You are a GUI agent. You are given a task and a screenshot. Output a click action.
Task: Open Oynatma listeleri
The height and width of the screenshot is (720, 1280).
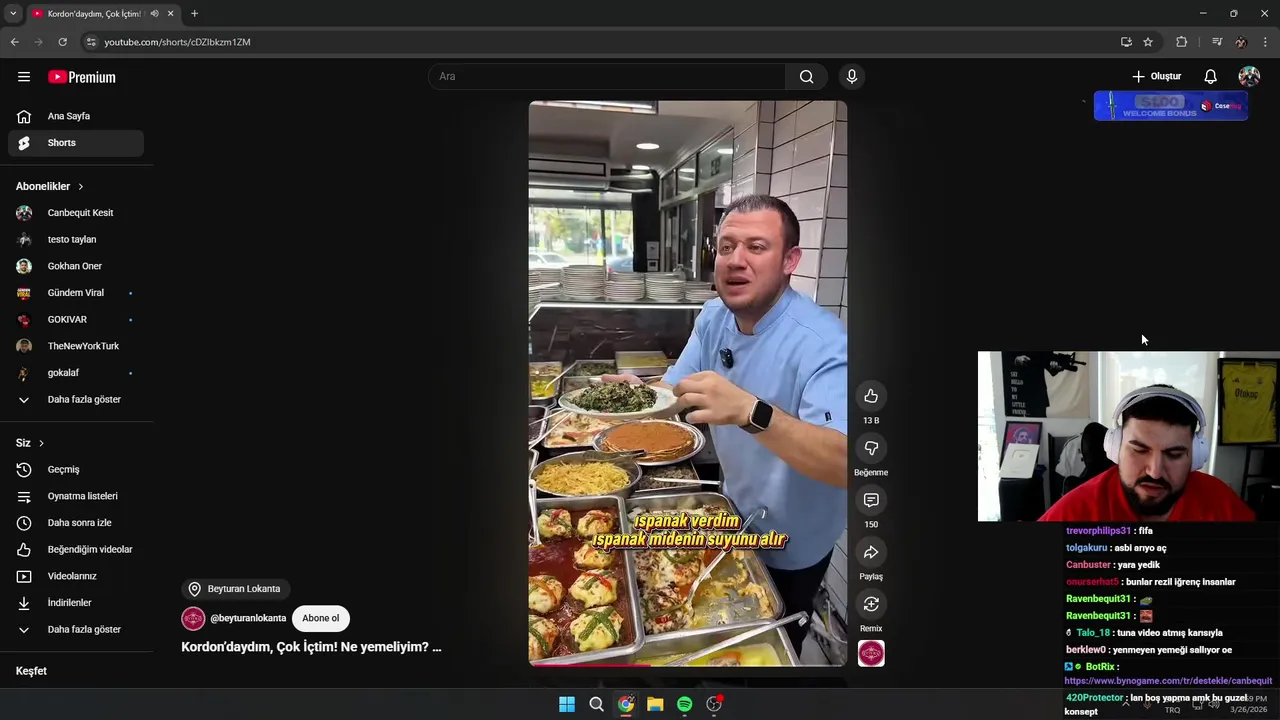76,496
